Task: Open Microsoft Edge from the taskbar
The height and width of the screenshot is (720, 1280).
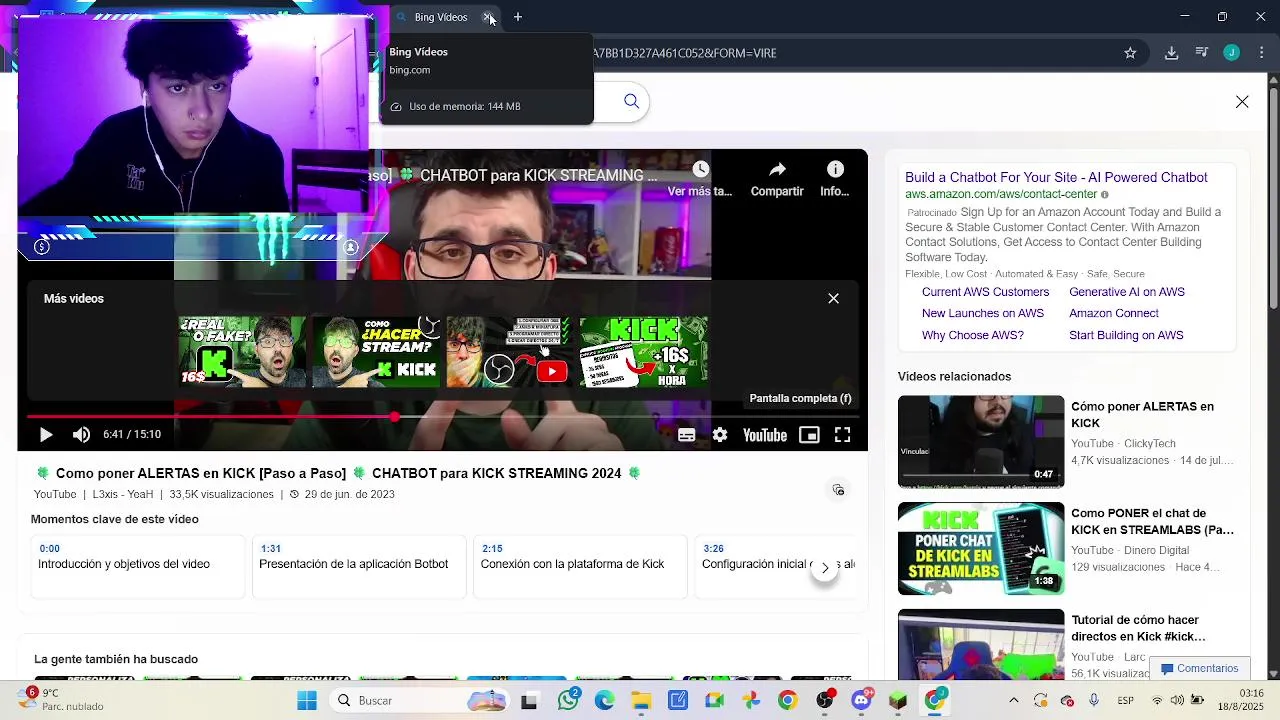Action: tap(605, 701)
